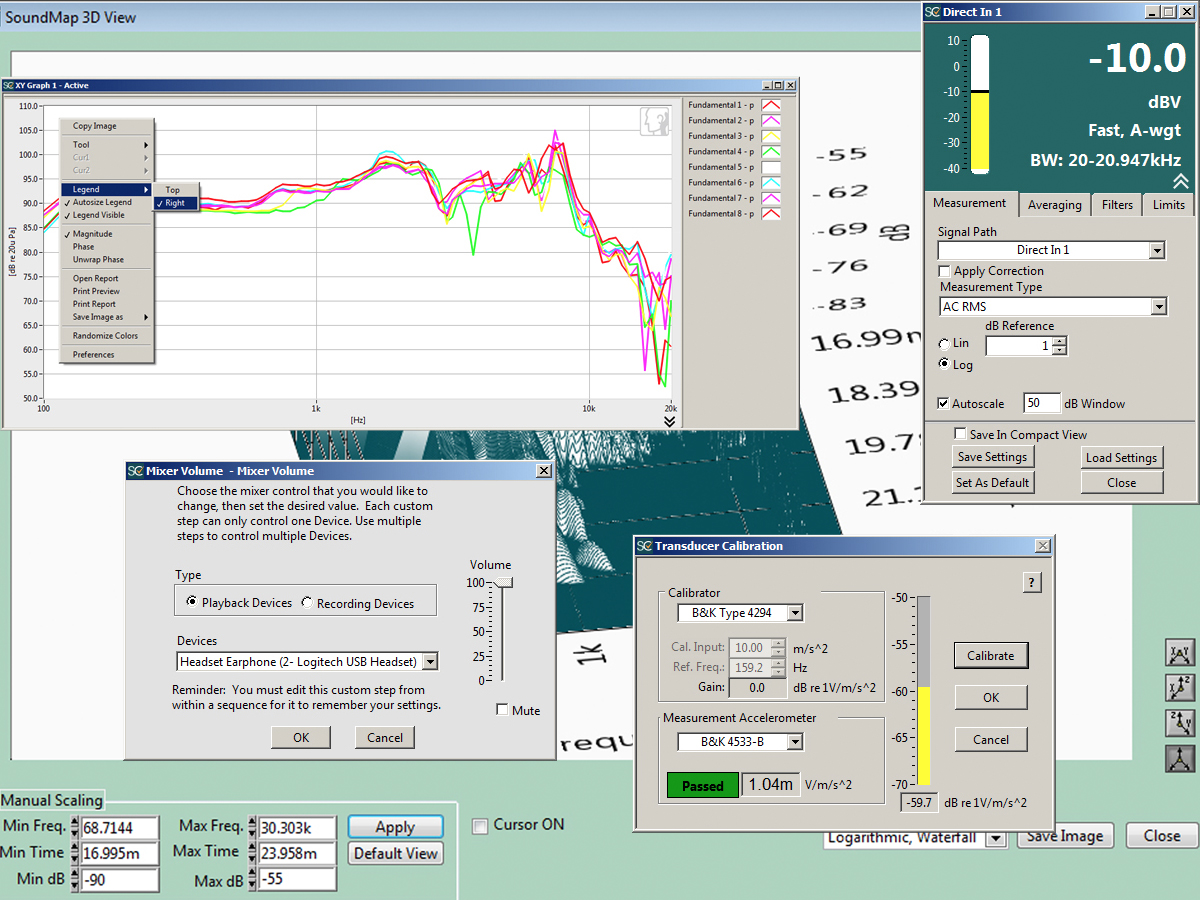
Task: Enable the Cursor ON checkbox
Action: click(x=480, y=825)
